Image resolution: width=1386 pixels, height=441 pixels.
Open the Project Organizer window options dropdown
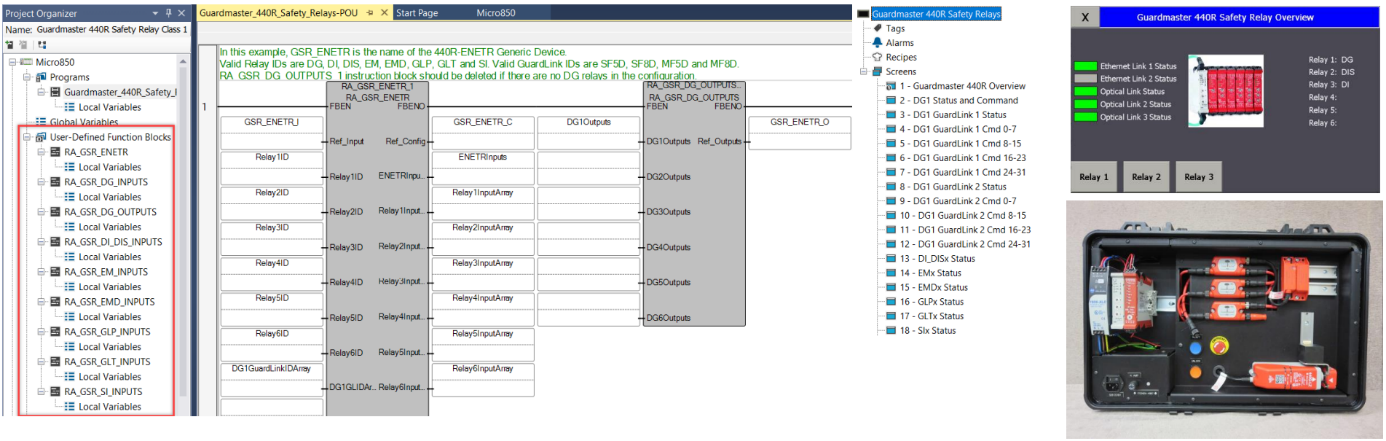(x=156, y=13)
